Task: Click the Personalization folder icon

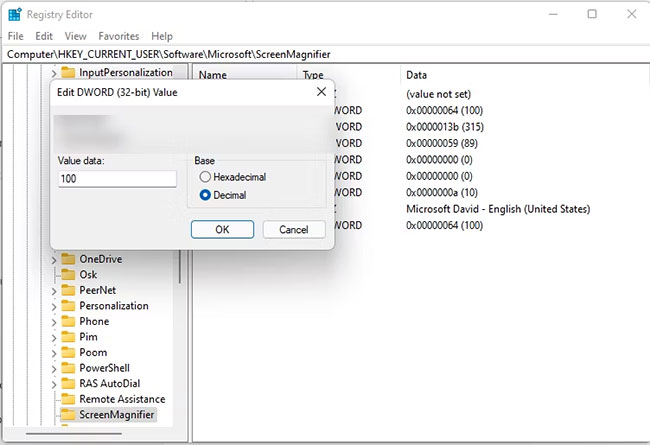Action: (x=68, y=306)
